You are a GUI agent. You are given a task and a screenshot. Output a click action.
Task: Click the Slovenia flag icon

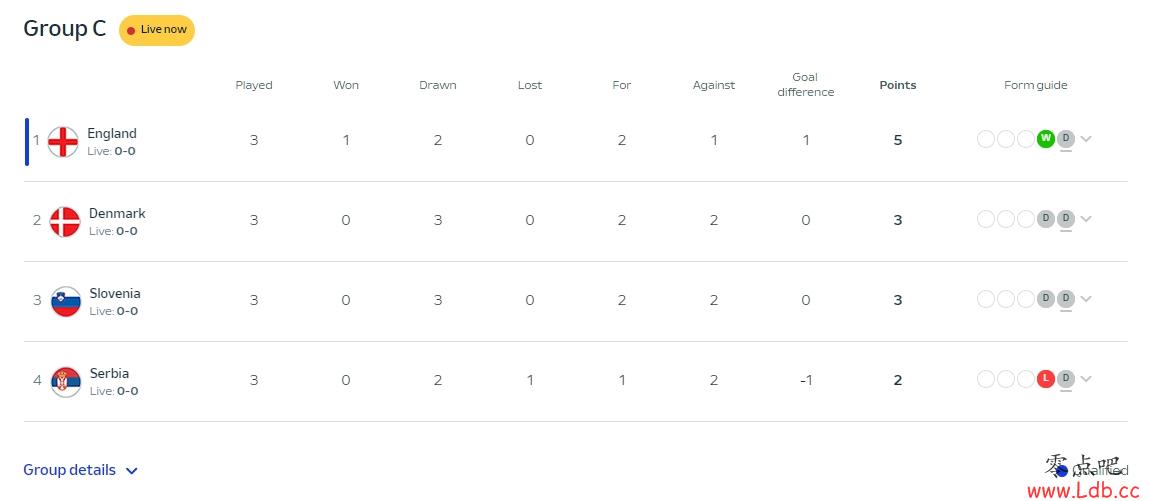coord(66,302)
